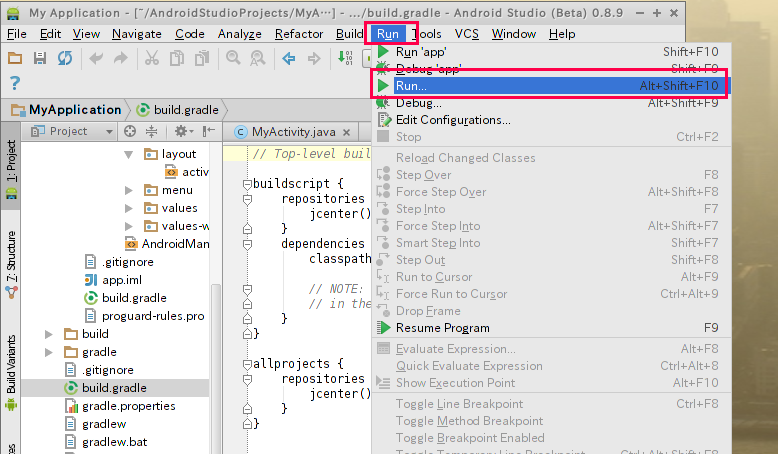The height and width of the screenshot is (454, 778).
Task: Click the scroll from source target icon
Action: click(130, 131)
